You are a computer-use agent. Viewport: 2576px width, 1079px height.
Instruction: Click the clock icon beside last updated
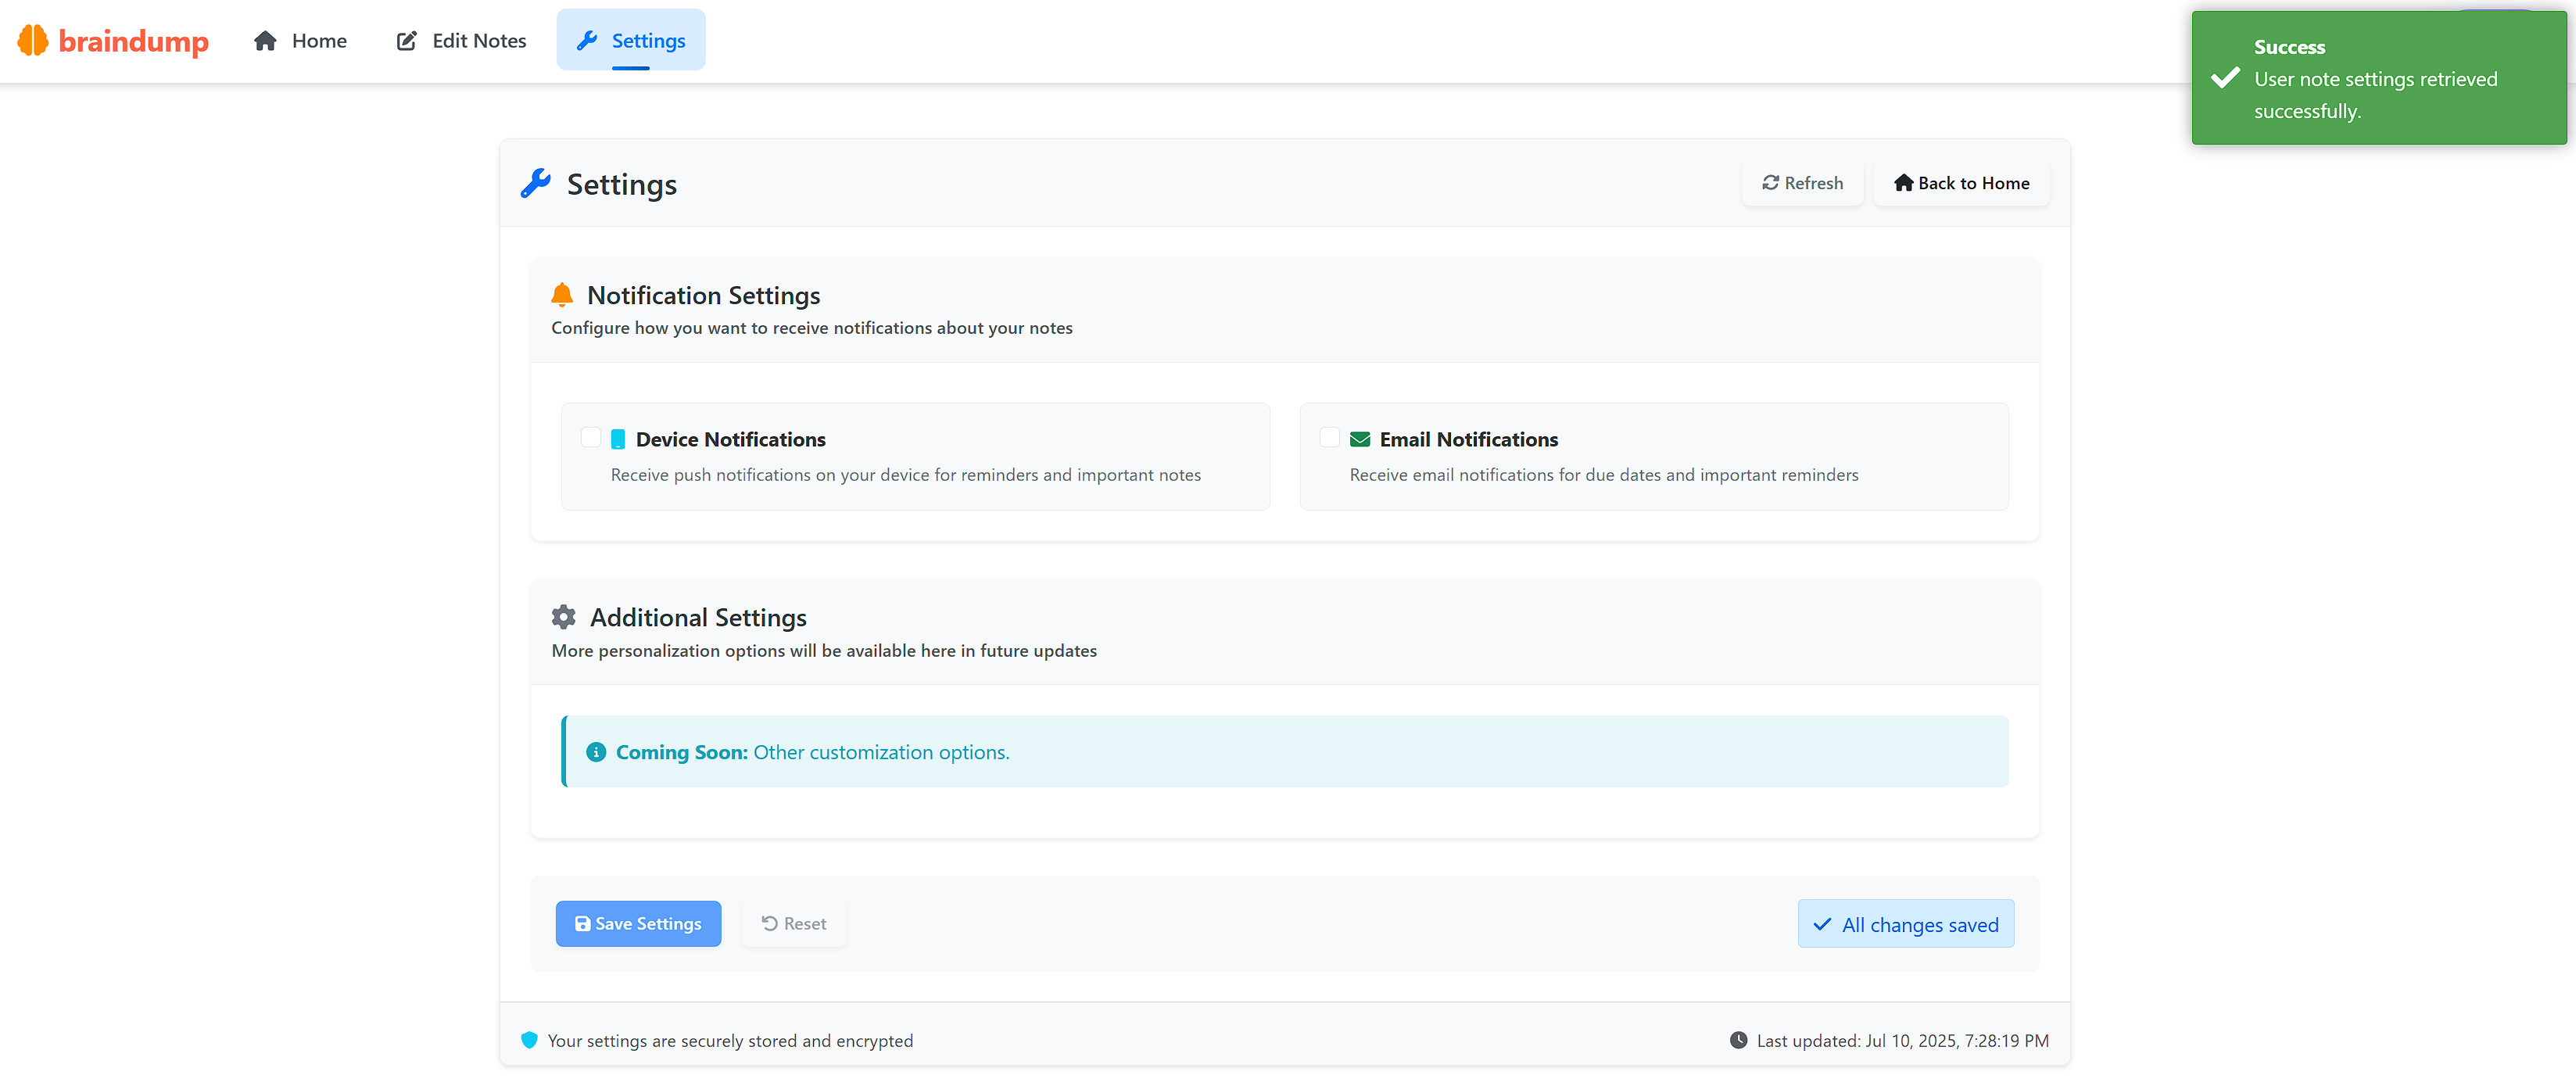point(1738,1040)
